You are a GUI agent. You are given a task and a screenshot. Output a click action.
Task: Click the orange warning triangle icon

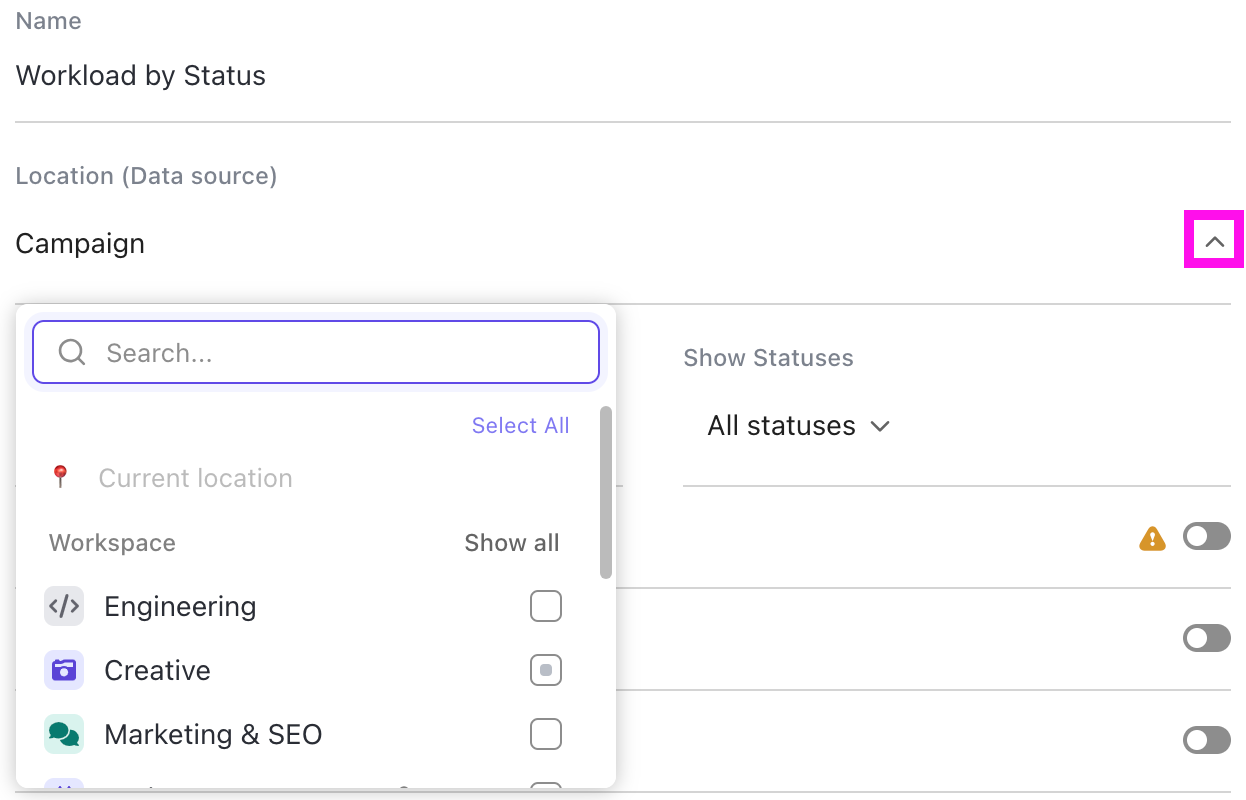pos(1153,539)
